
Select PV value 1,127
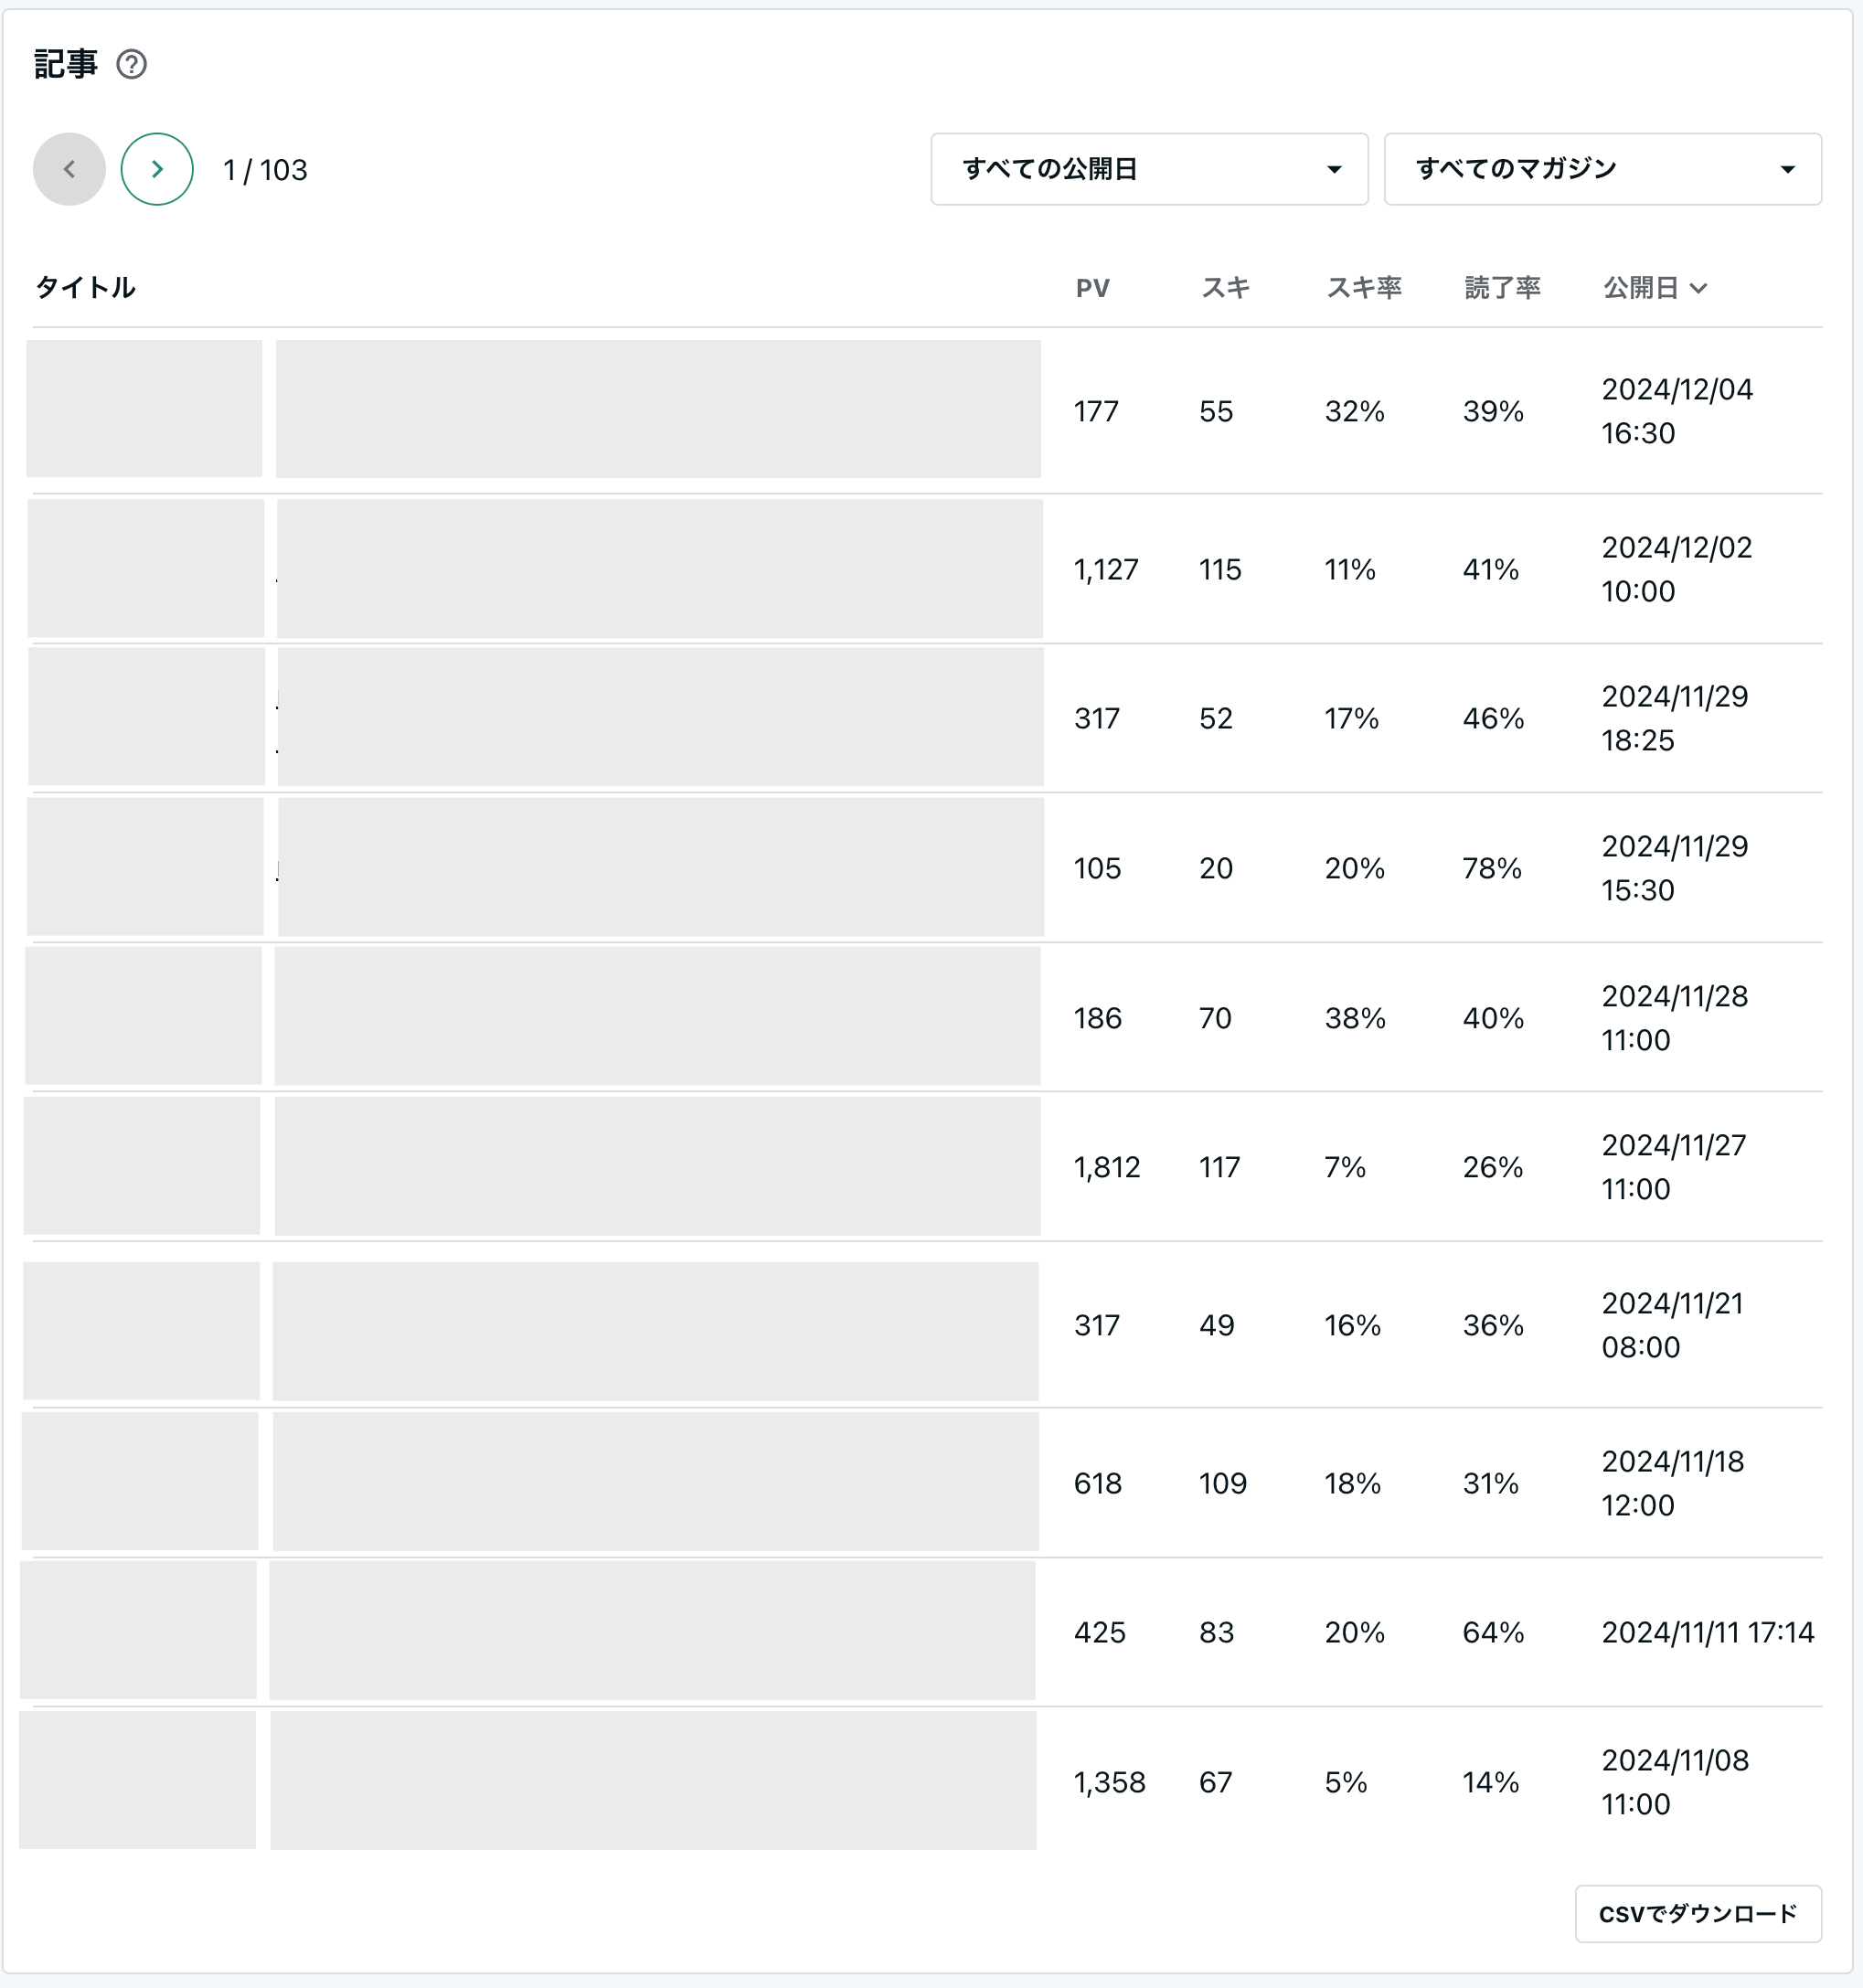[x=1106, y=569]
